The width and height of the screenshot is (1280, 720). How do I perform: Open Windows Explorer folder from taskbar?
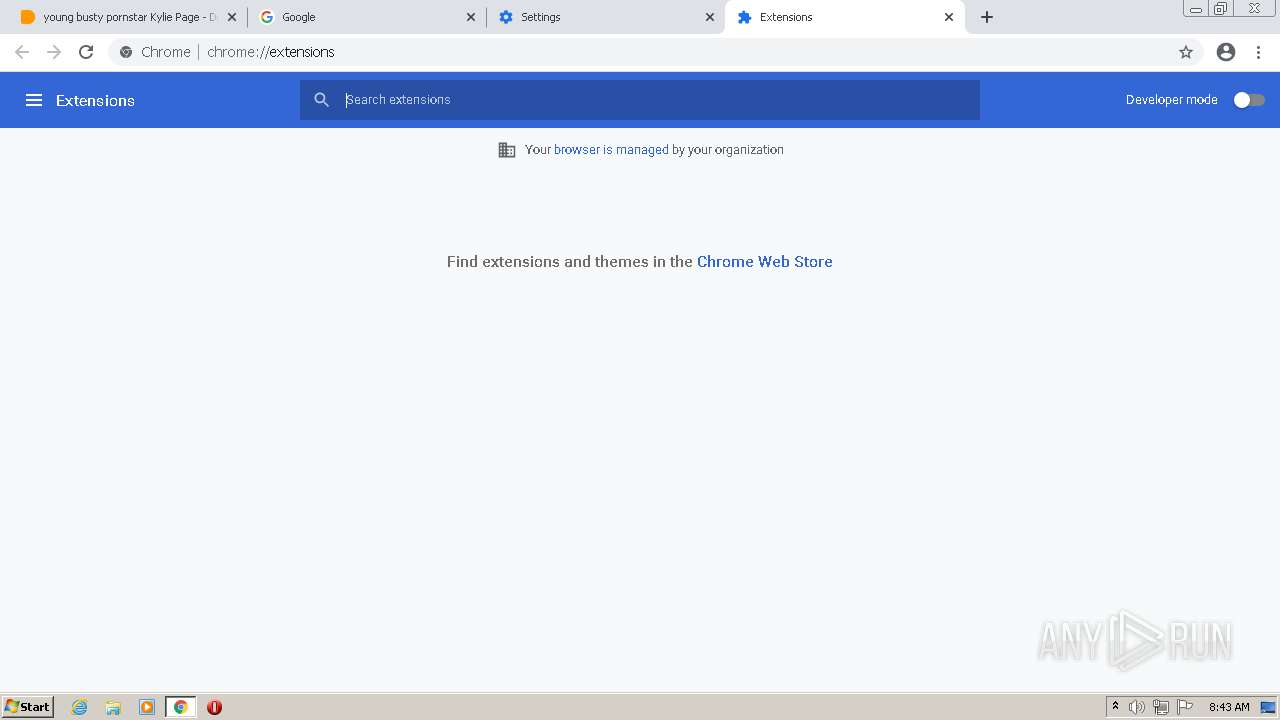(x=113, y=707)
